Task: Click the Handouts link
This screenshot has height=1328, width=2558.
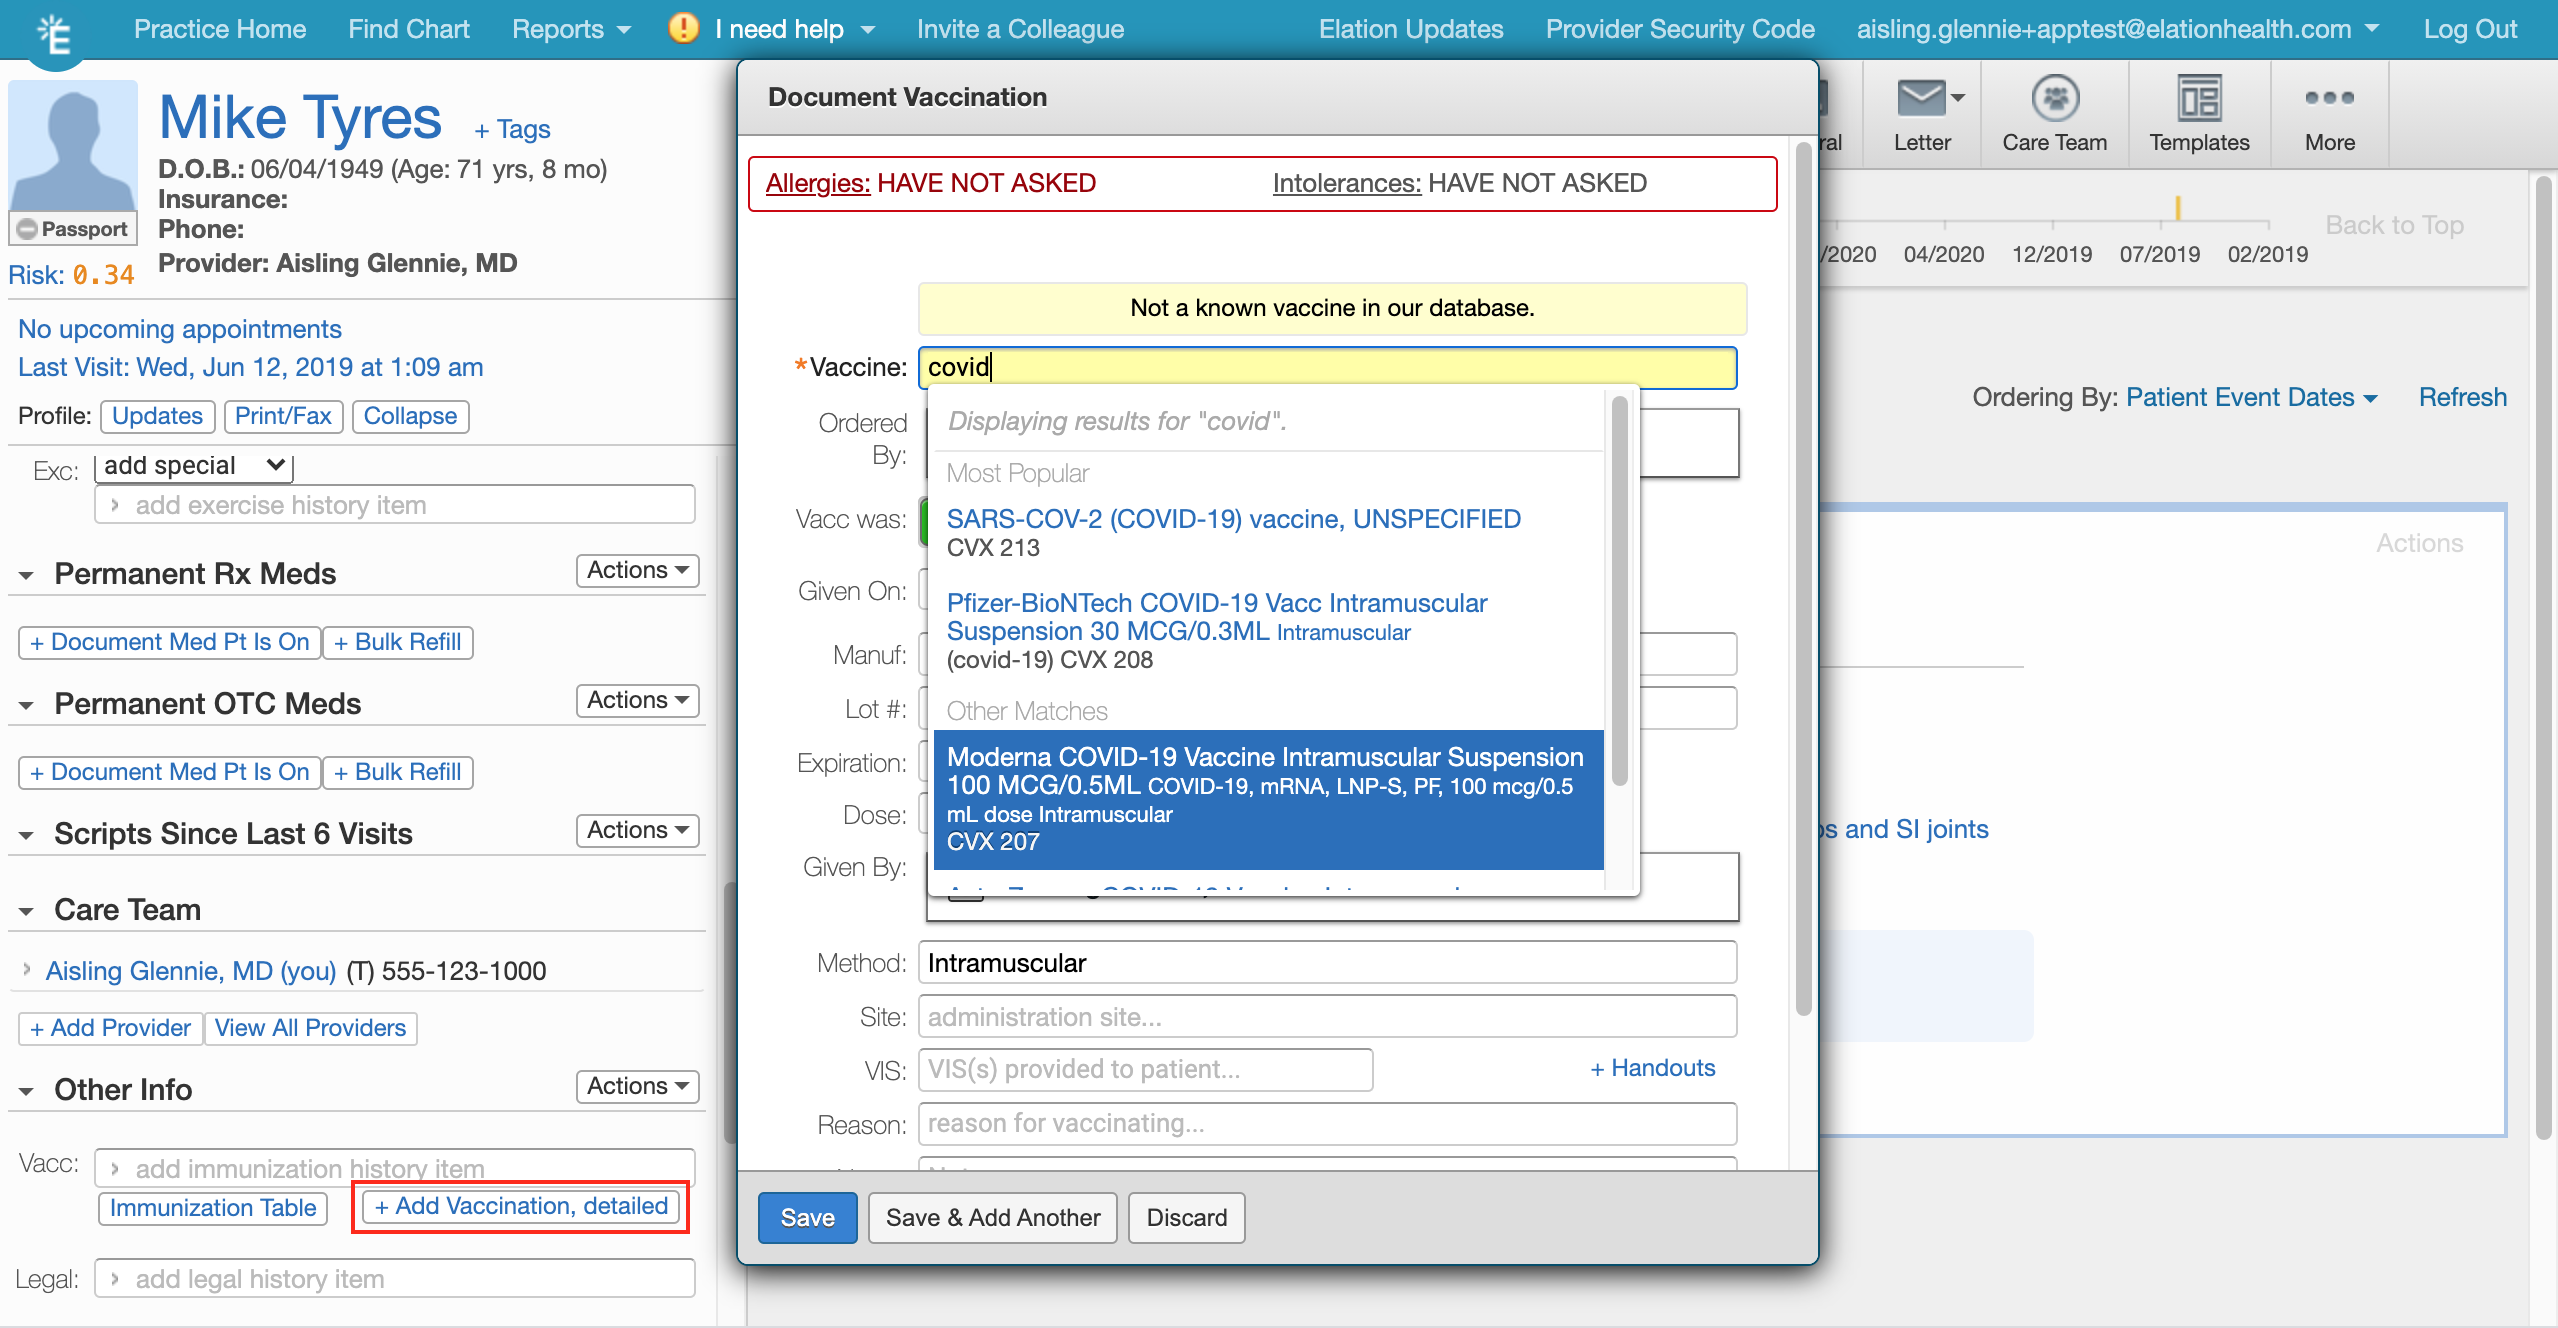Action: click(x=1653, y=1068)
